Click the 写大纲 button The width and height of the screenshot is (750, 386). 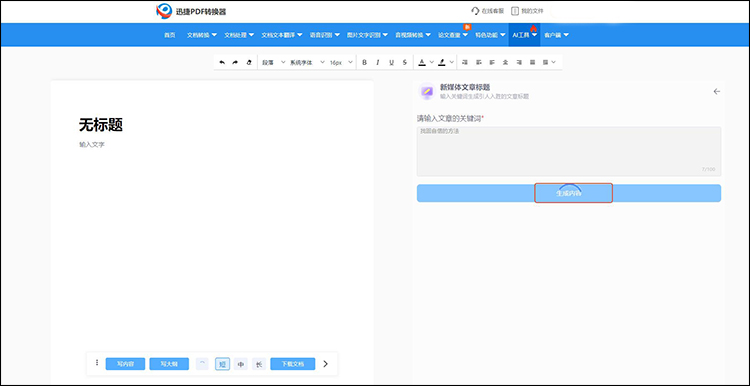[169, 364]
